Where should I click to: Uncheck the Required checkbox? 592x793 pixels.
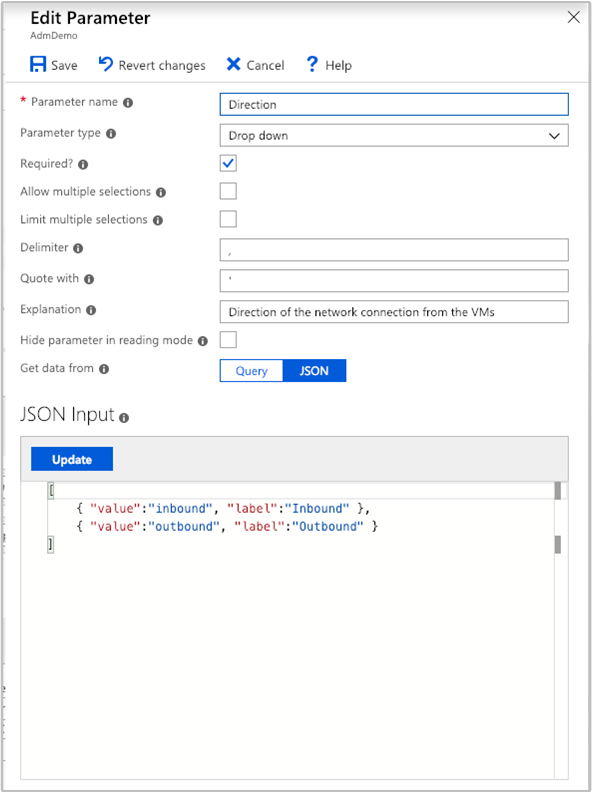click(228, 163)
